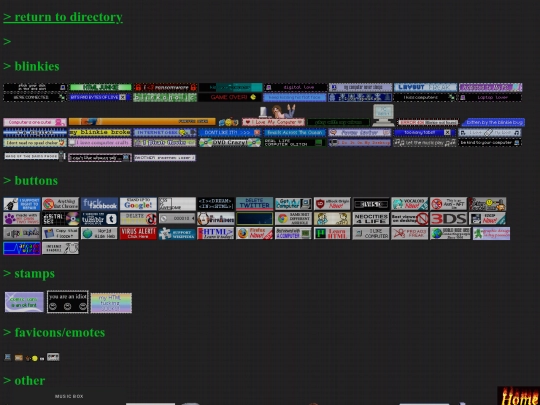Open the '3DS' button

click(x=449, y=219)
